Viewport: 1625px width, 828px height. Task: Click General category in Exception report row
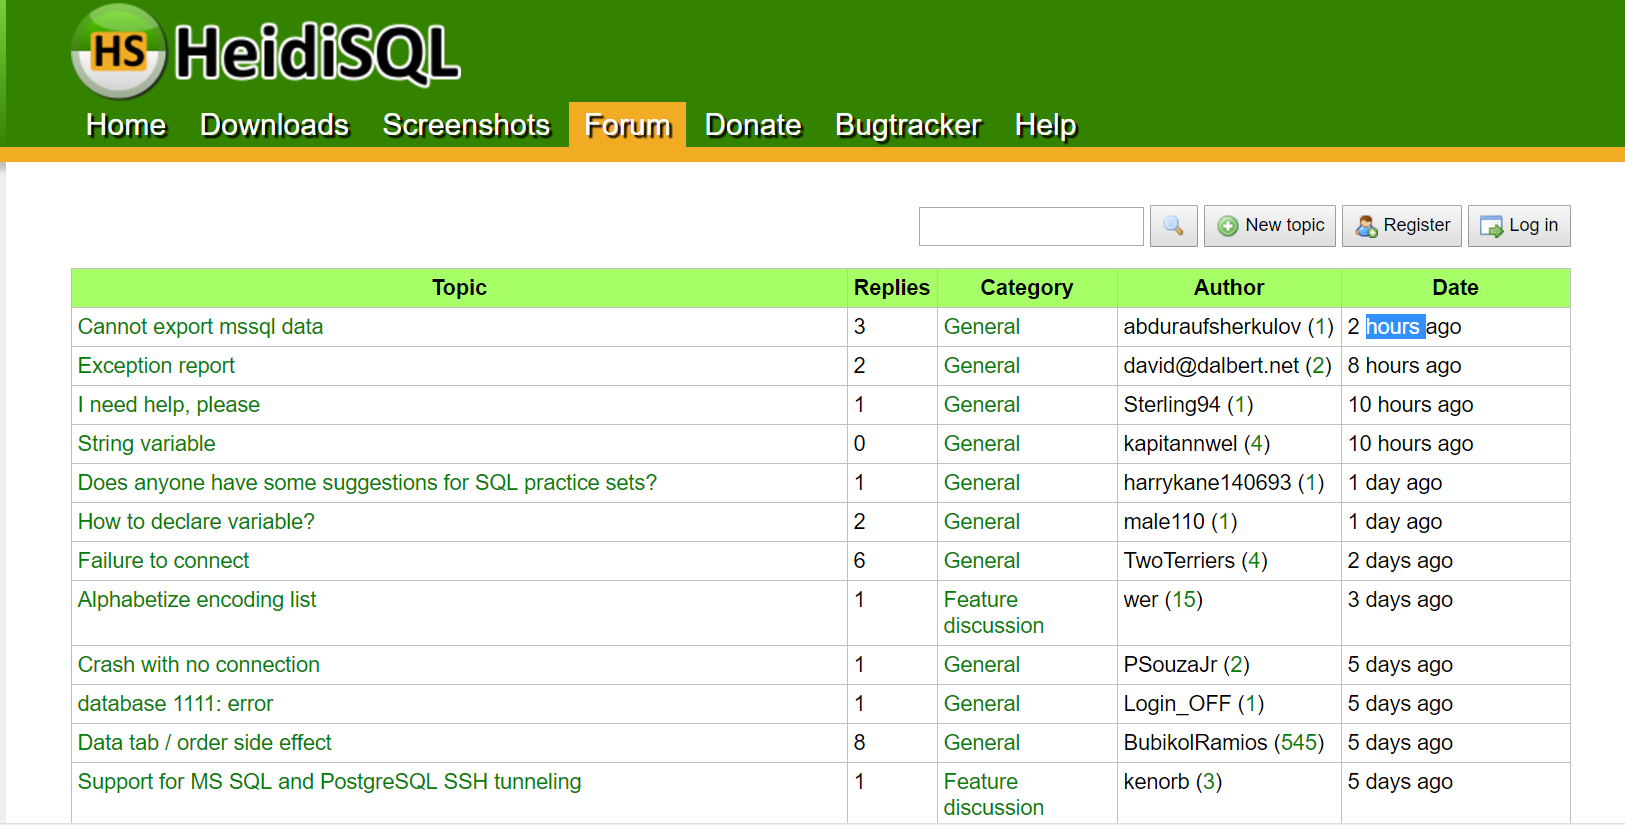[982, 366]
